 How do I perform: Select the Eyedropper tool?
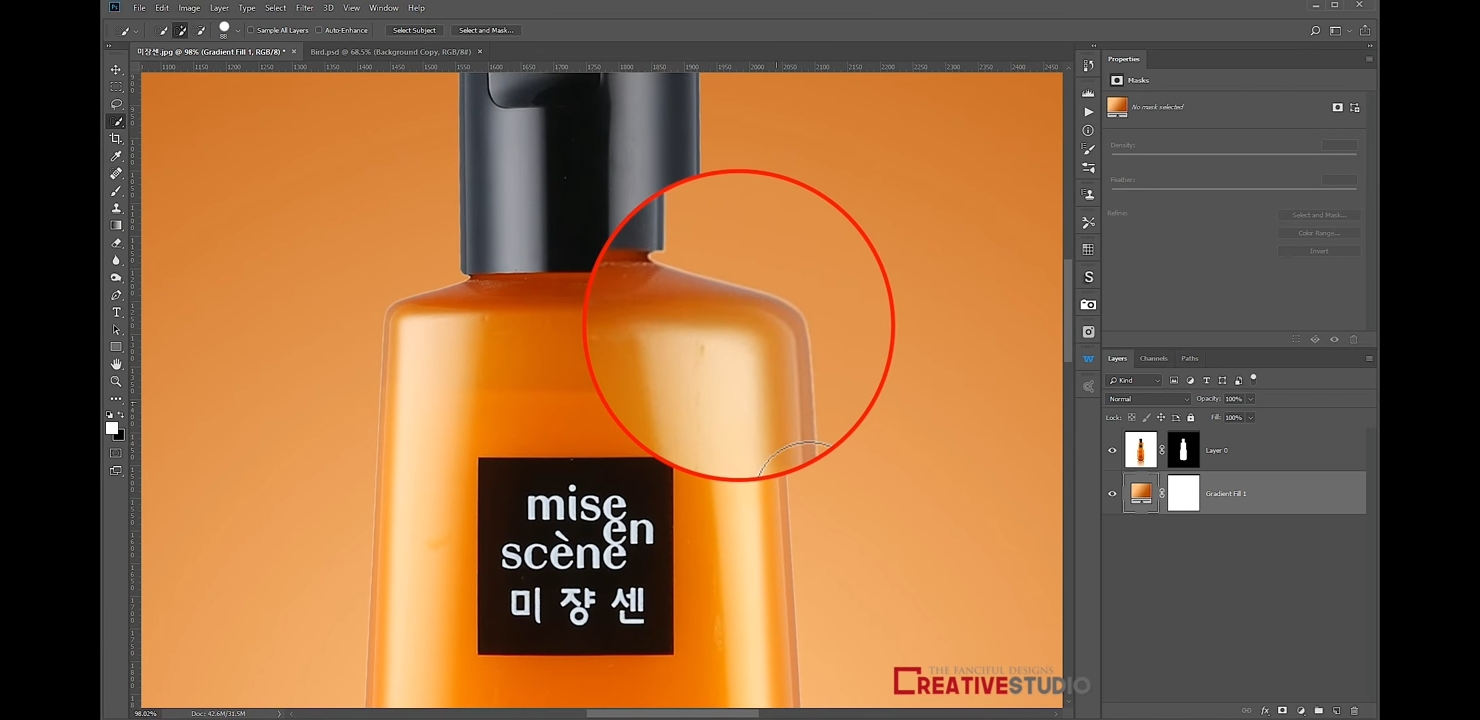pyautogui.click(x=116, y=156)
